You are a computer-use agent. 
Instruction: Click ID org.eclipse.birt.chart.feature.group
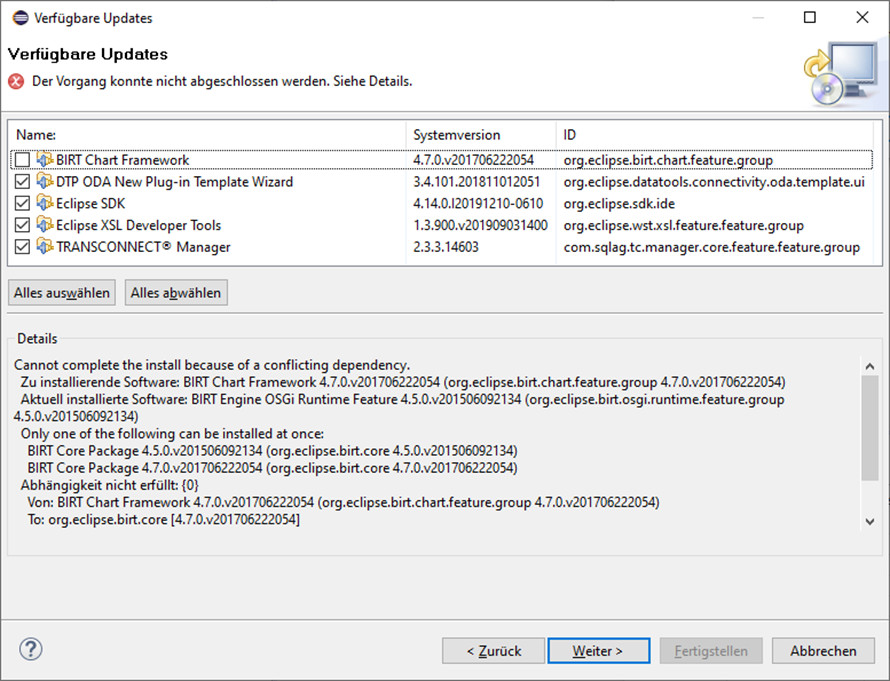tap(668, 160)
